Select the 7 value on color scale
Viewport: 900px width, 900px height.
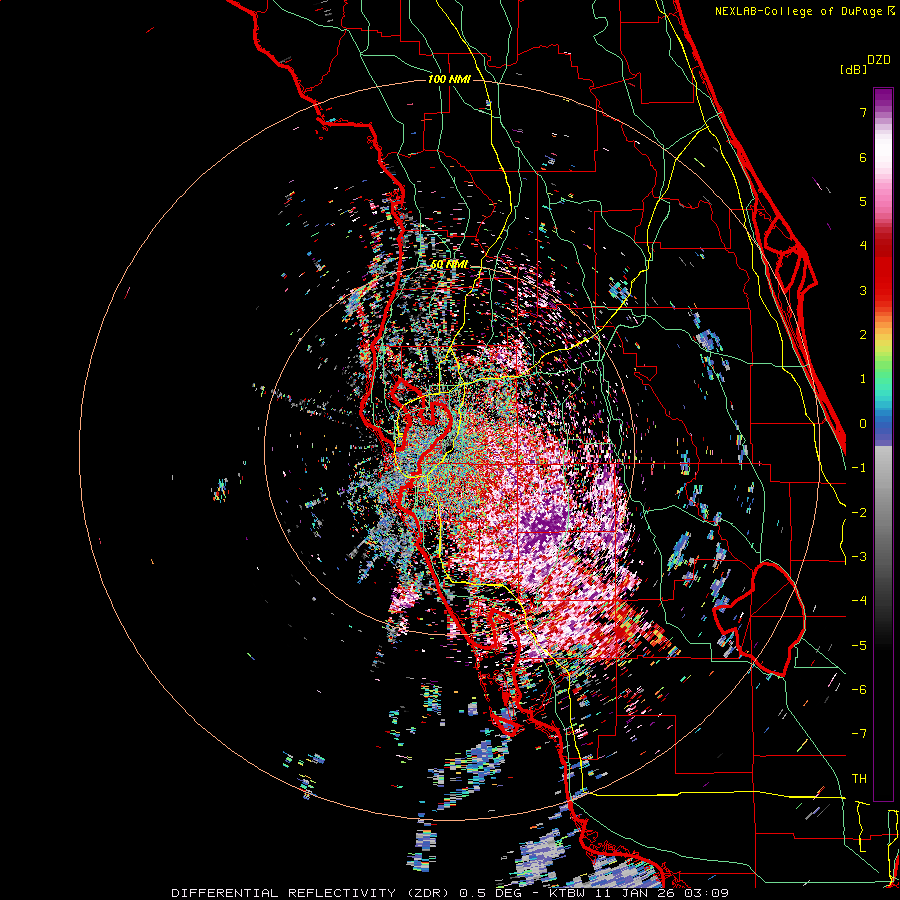pyautogui.click(x=863, y=112)
